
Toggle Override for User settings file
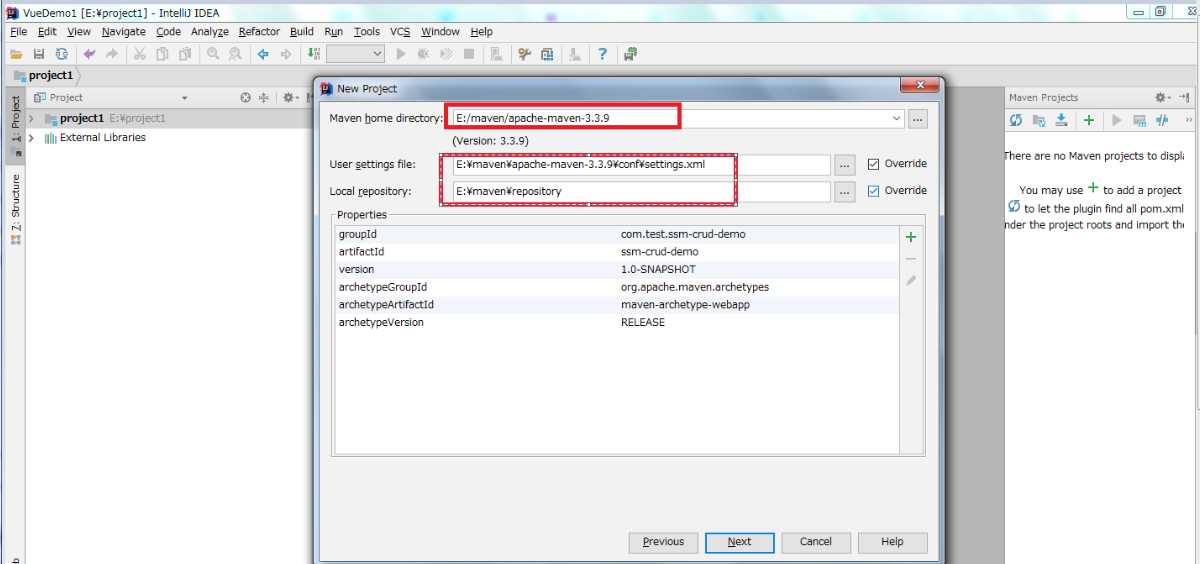pos(874,164)
